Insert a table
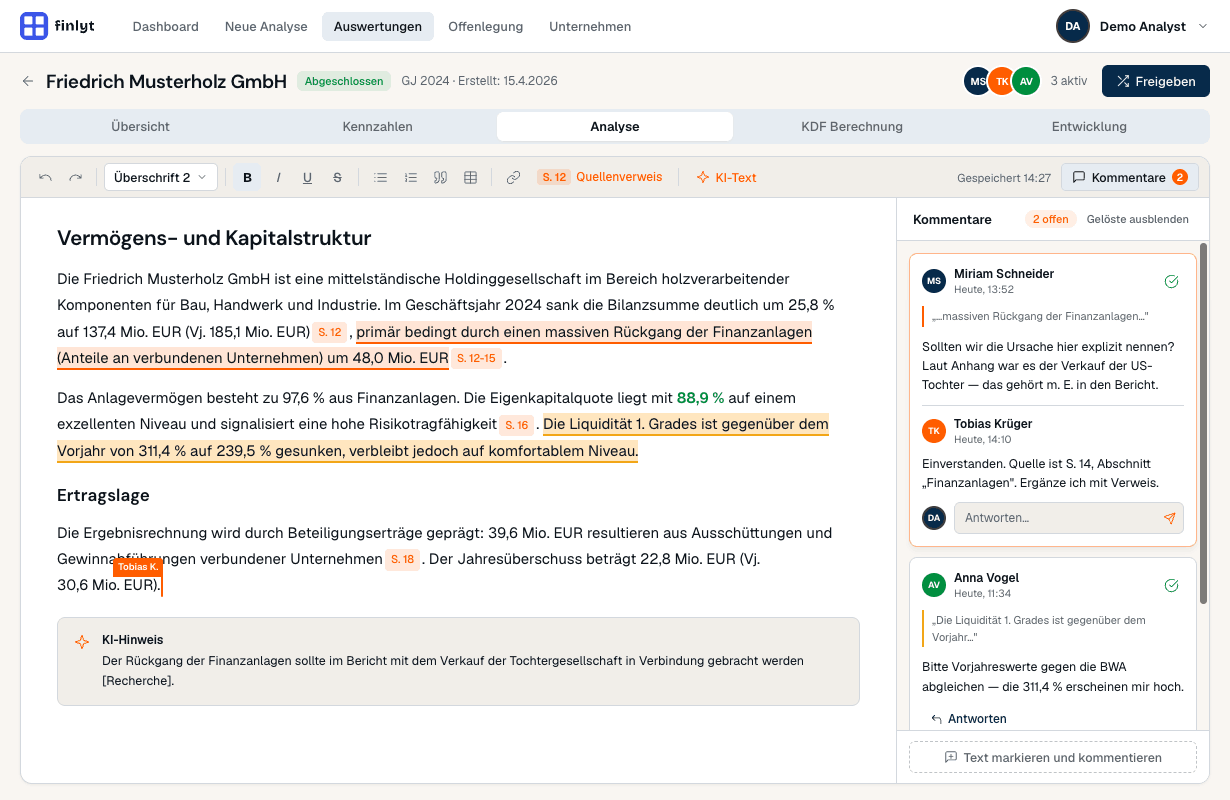This screenshot has height=800, width=1230. point(470,177)
